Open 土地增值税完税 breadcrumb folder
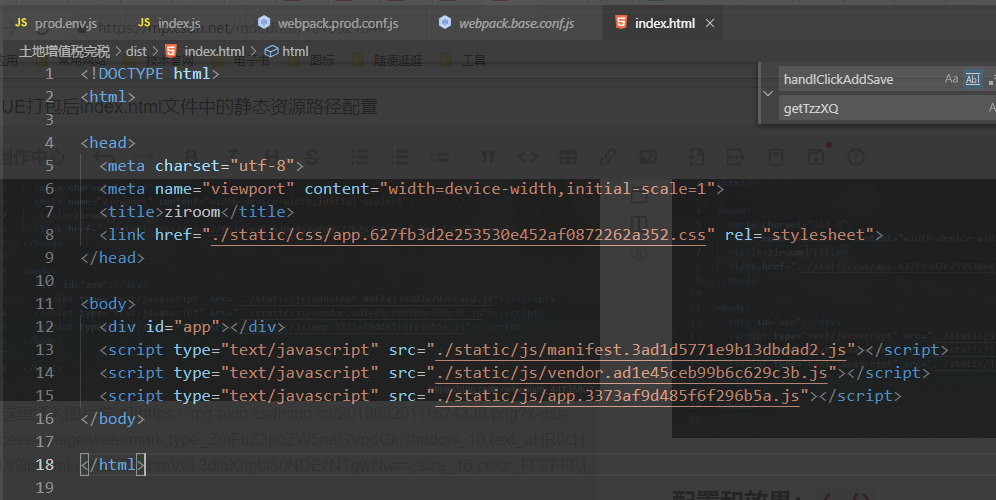Viewport: 996px width, 500px height. (x=64, y=51)
